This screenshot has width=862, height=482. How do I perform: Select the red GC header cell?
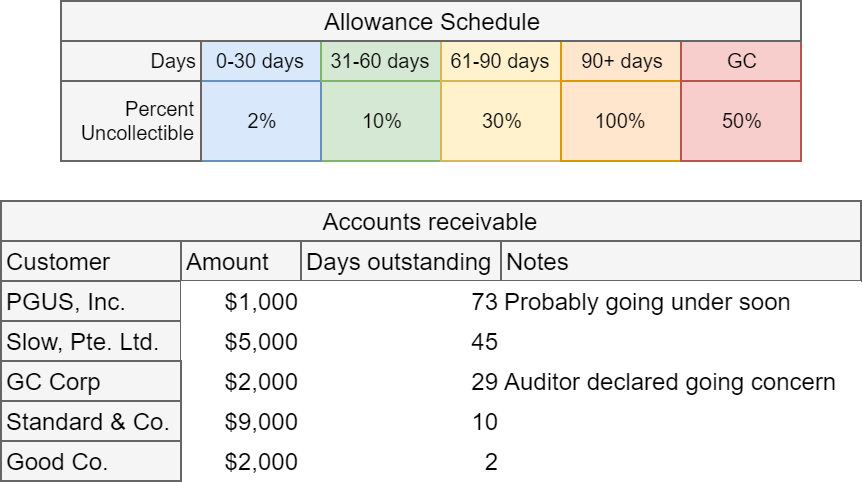click(741, 61)
